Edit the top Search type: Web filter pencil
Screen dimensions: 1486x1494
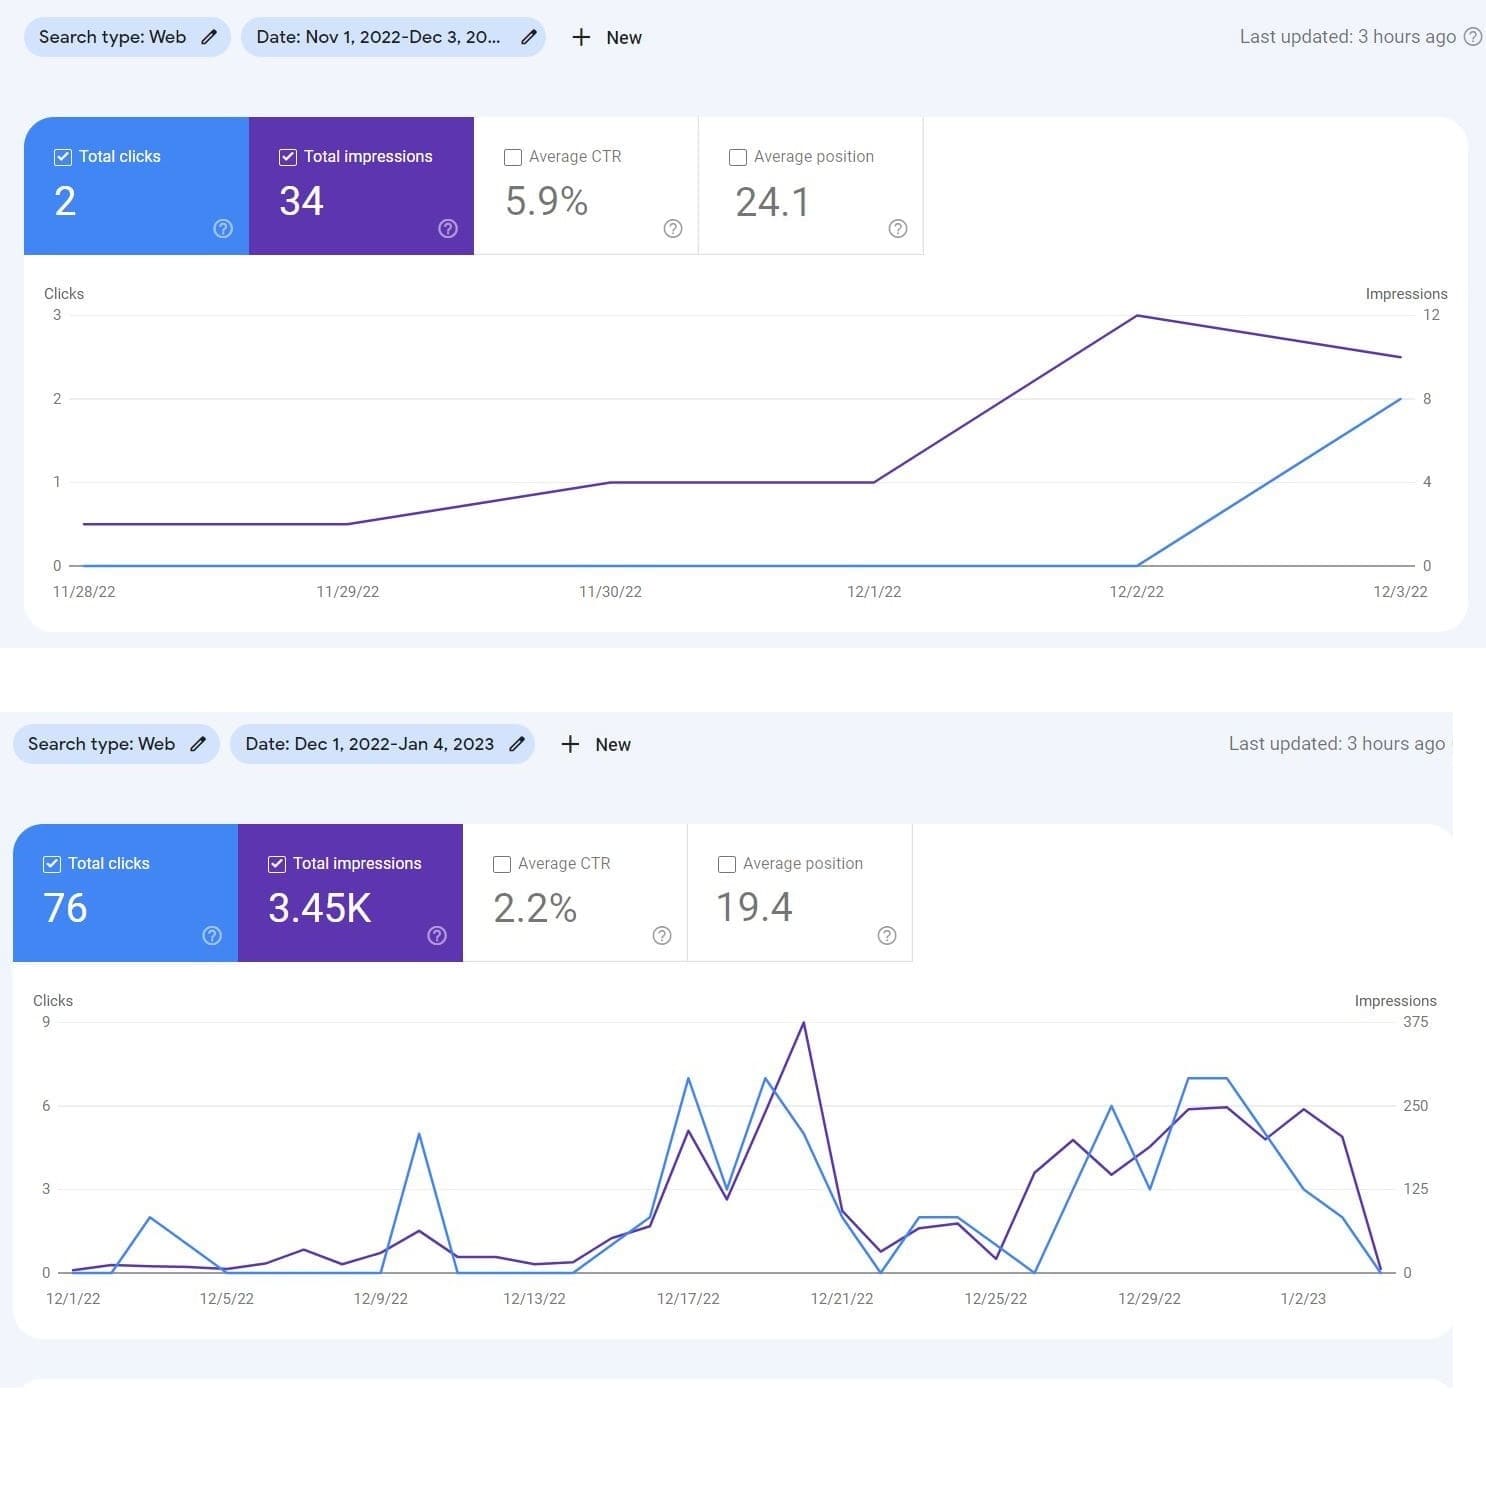pyautogui.click(x=209, y=37)
